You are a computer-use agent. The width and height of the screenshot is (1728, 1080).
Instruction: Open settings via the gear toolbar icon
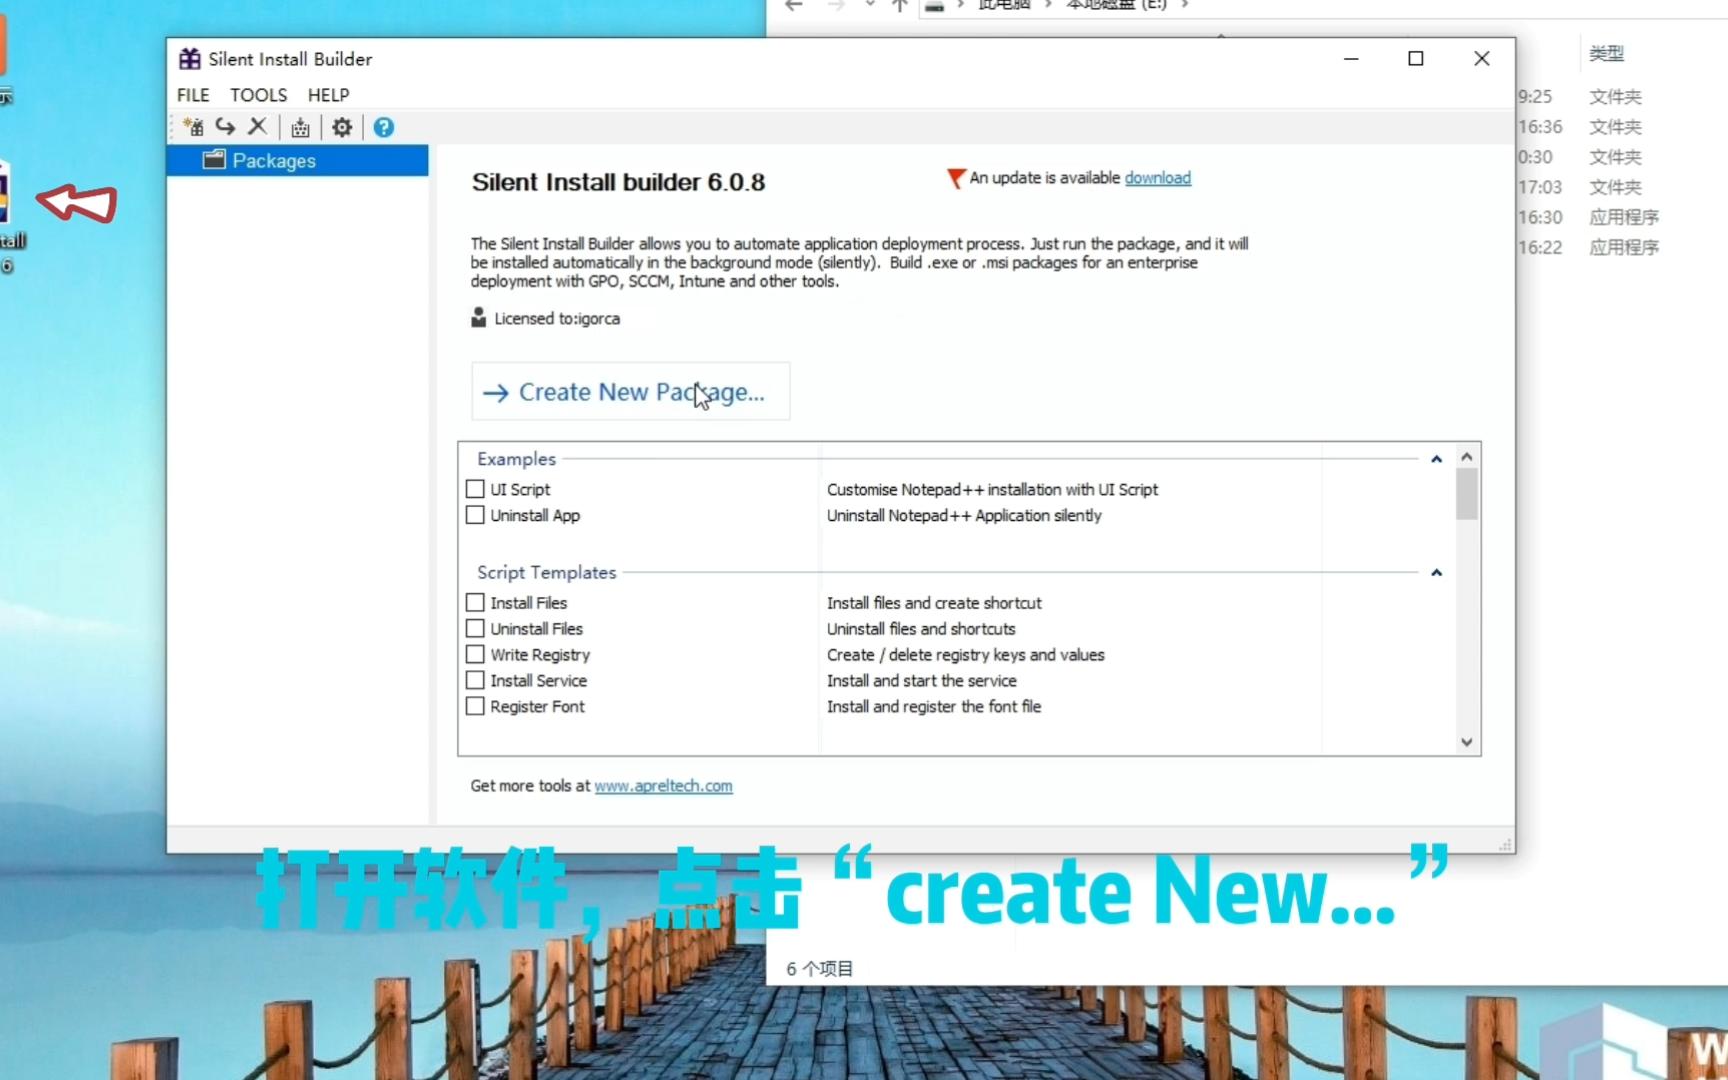tap(342, 127)
